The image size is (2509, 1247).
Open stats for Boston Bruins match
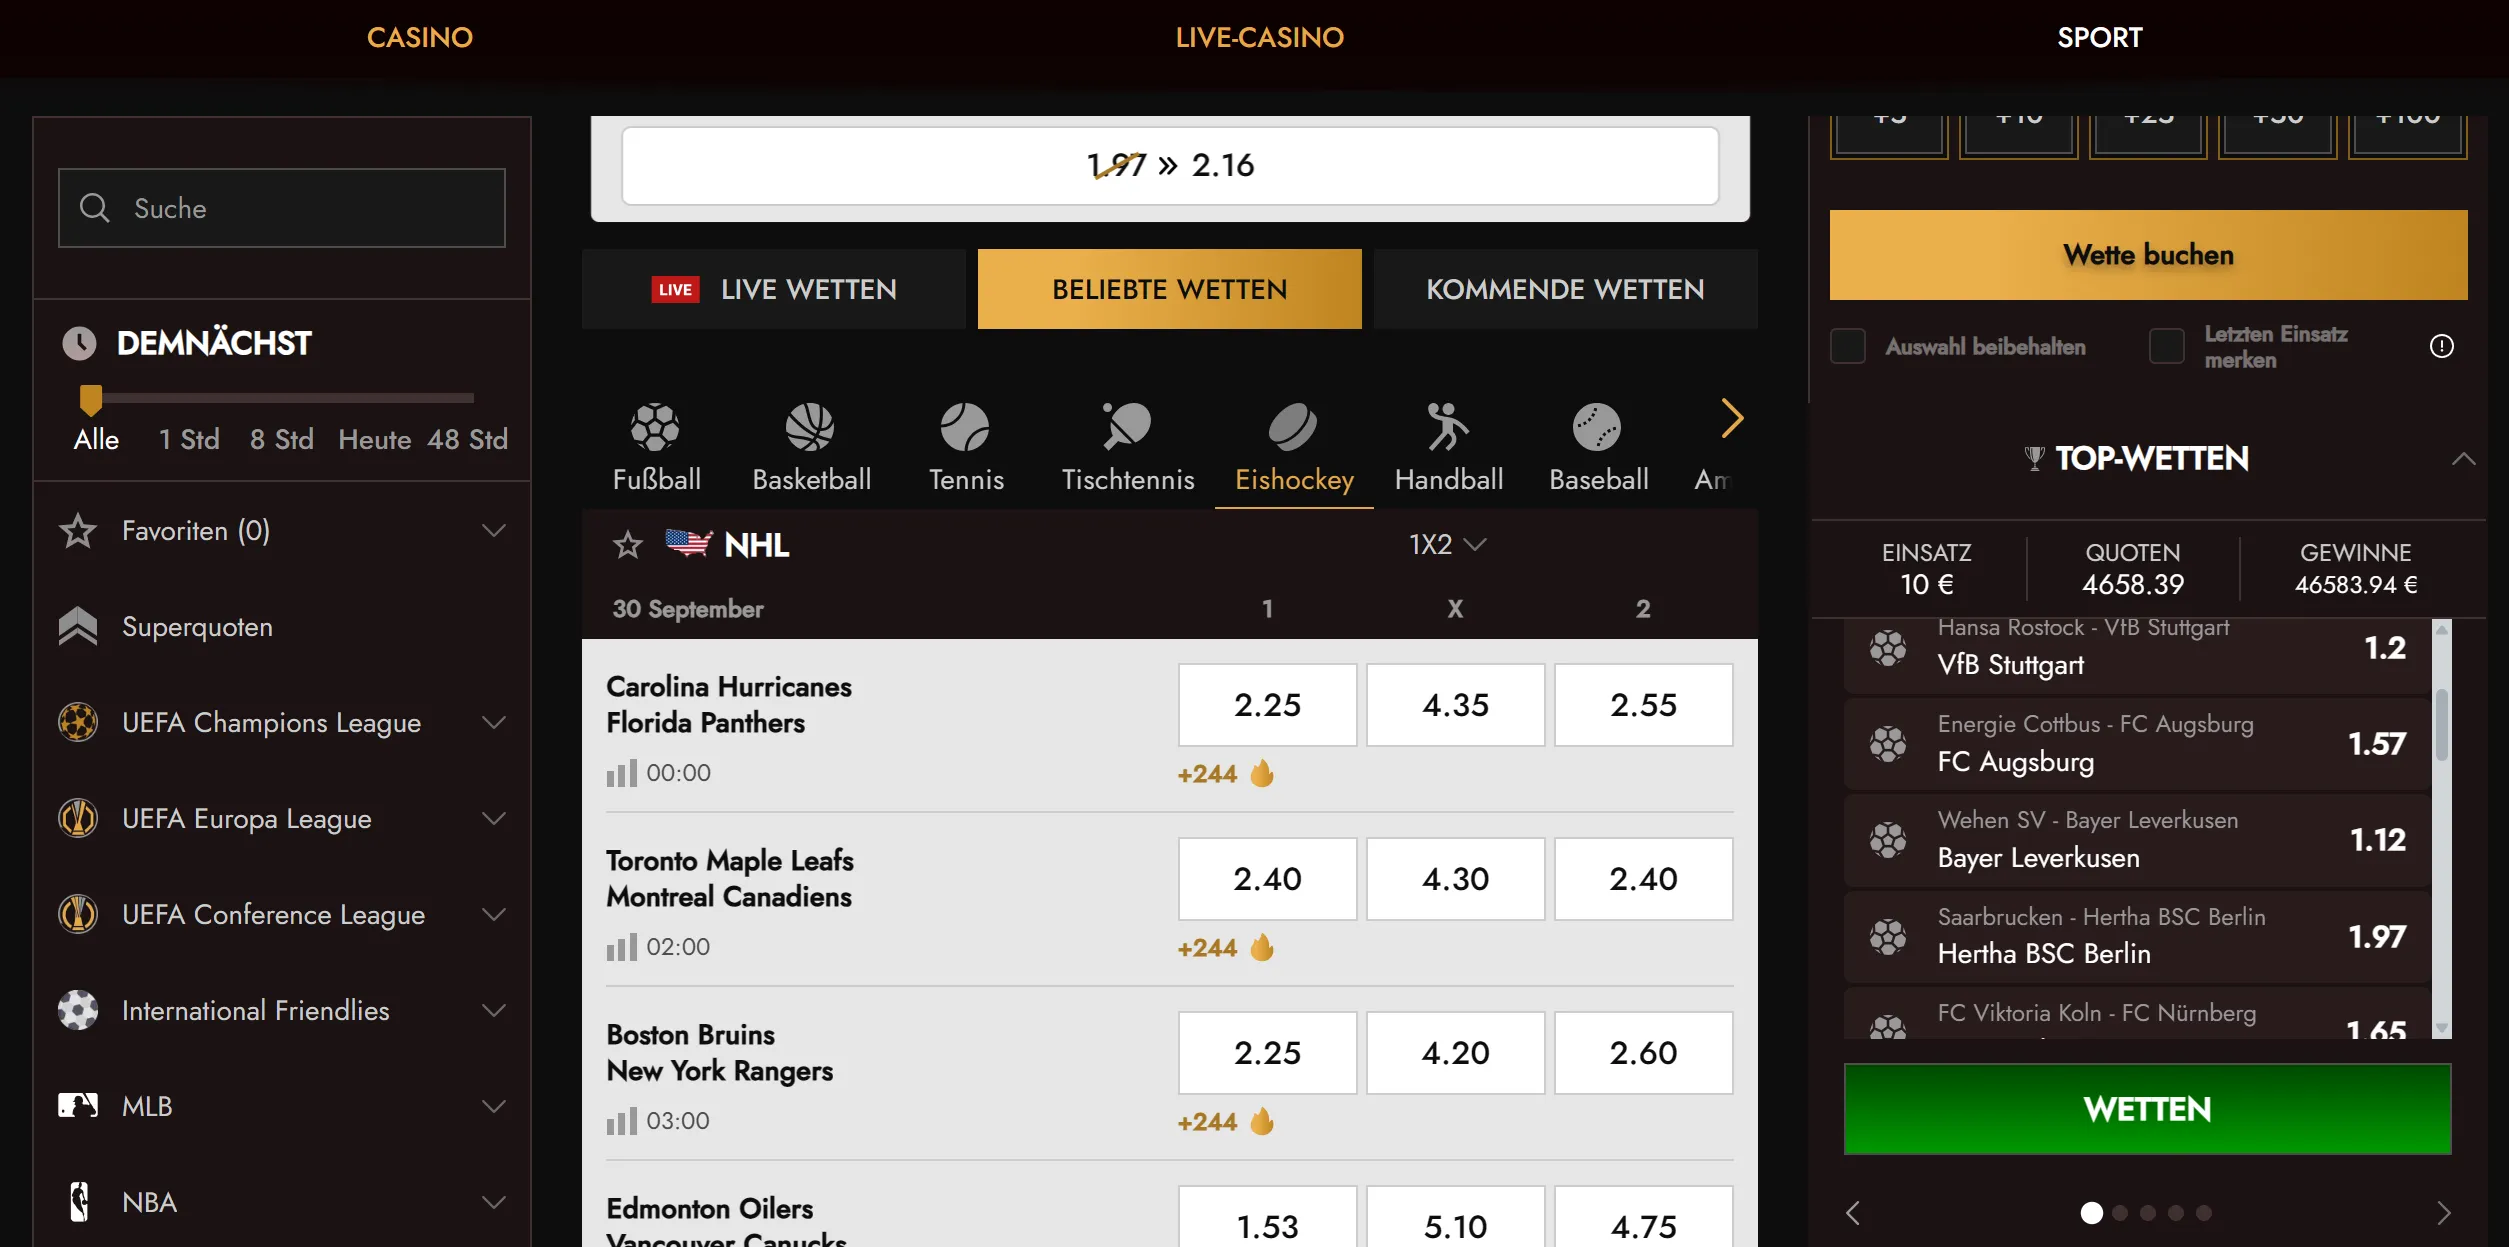(621, 1121)
